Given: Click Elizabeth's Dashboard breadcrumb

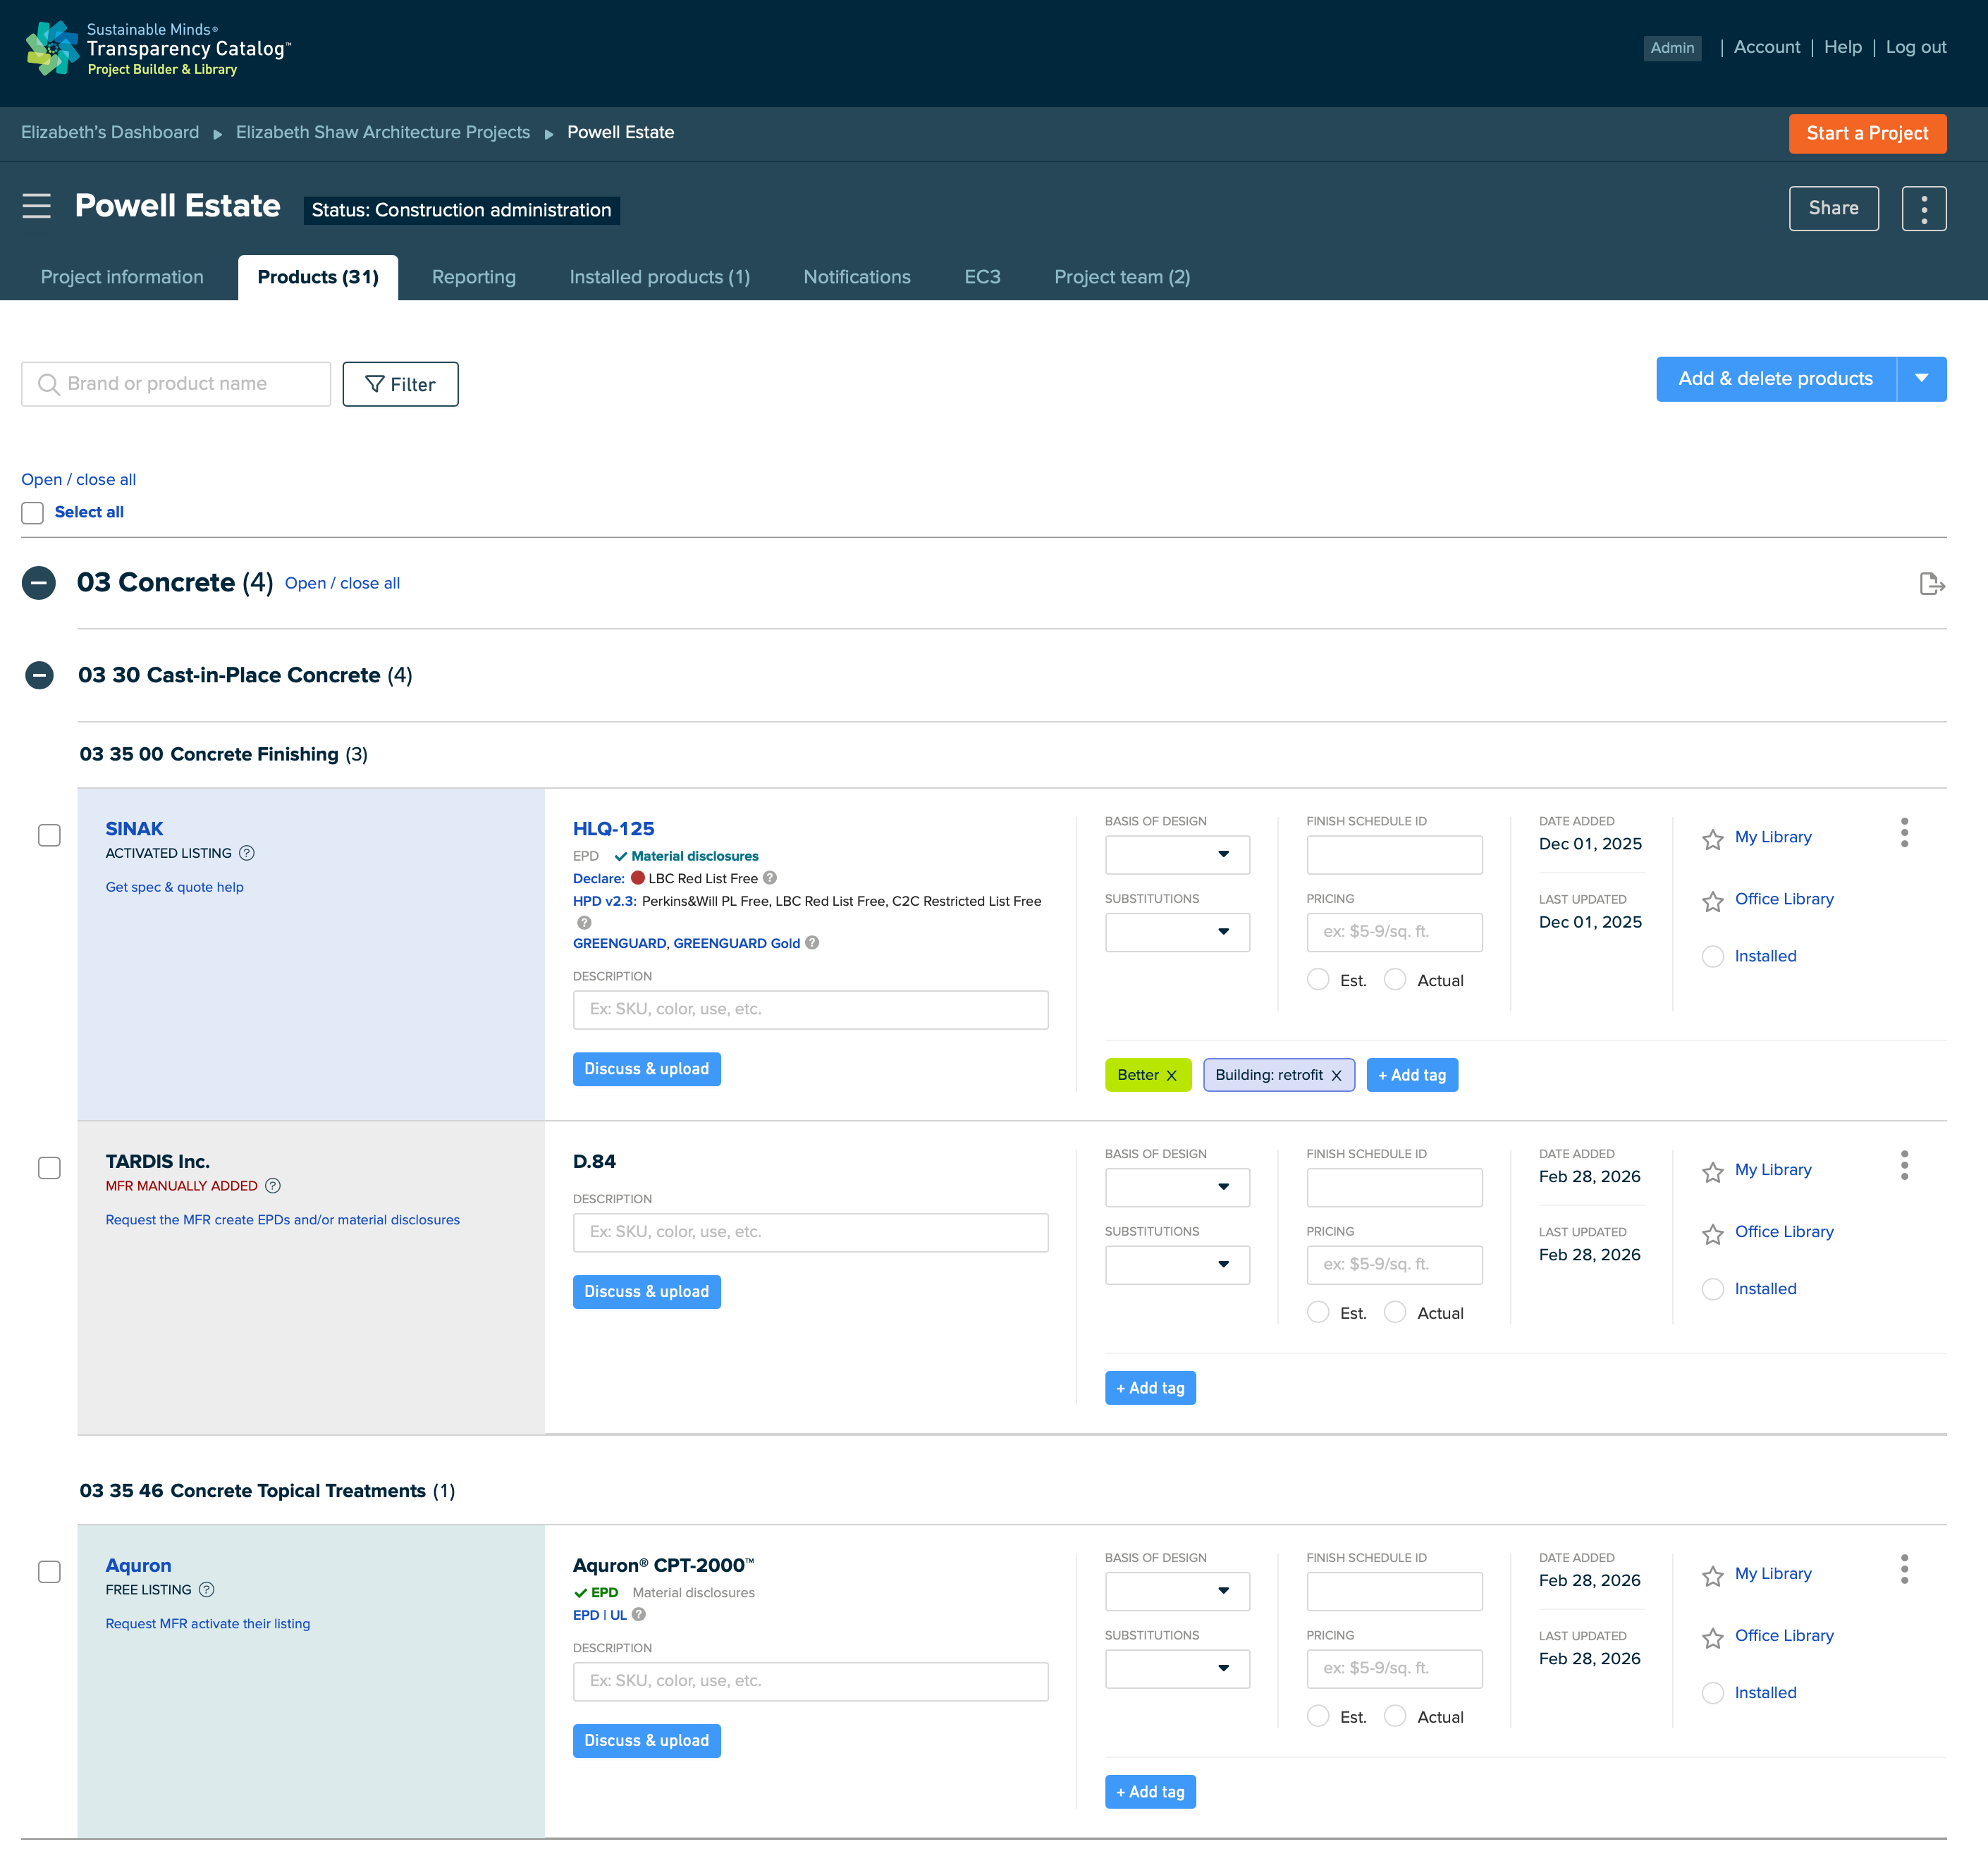Looking at the screenshot, I should point(110,132).
